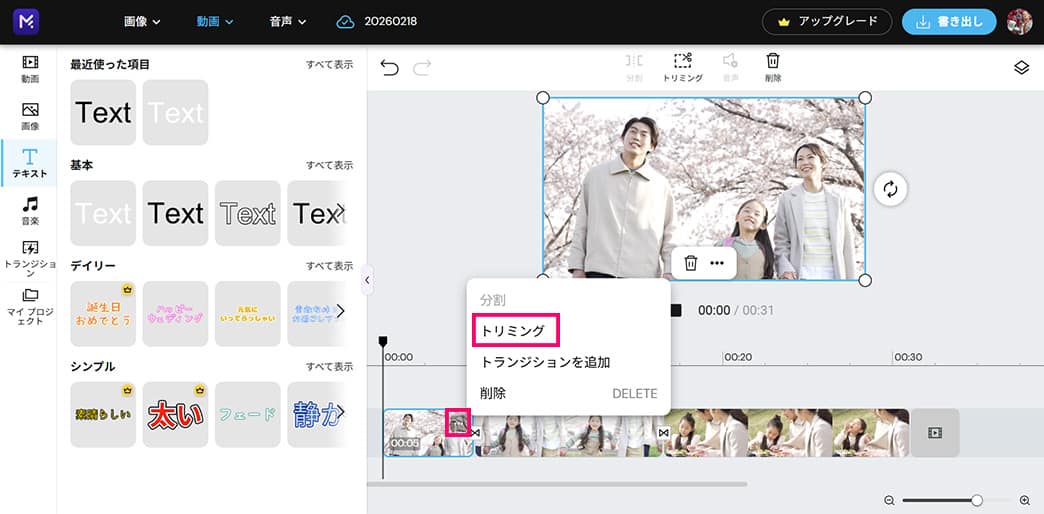The height and width of the screenshot is (514, 1044).
Task: Click the timeline playhead marker
Action: pos(383,341)
